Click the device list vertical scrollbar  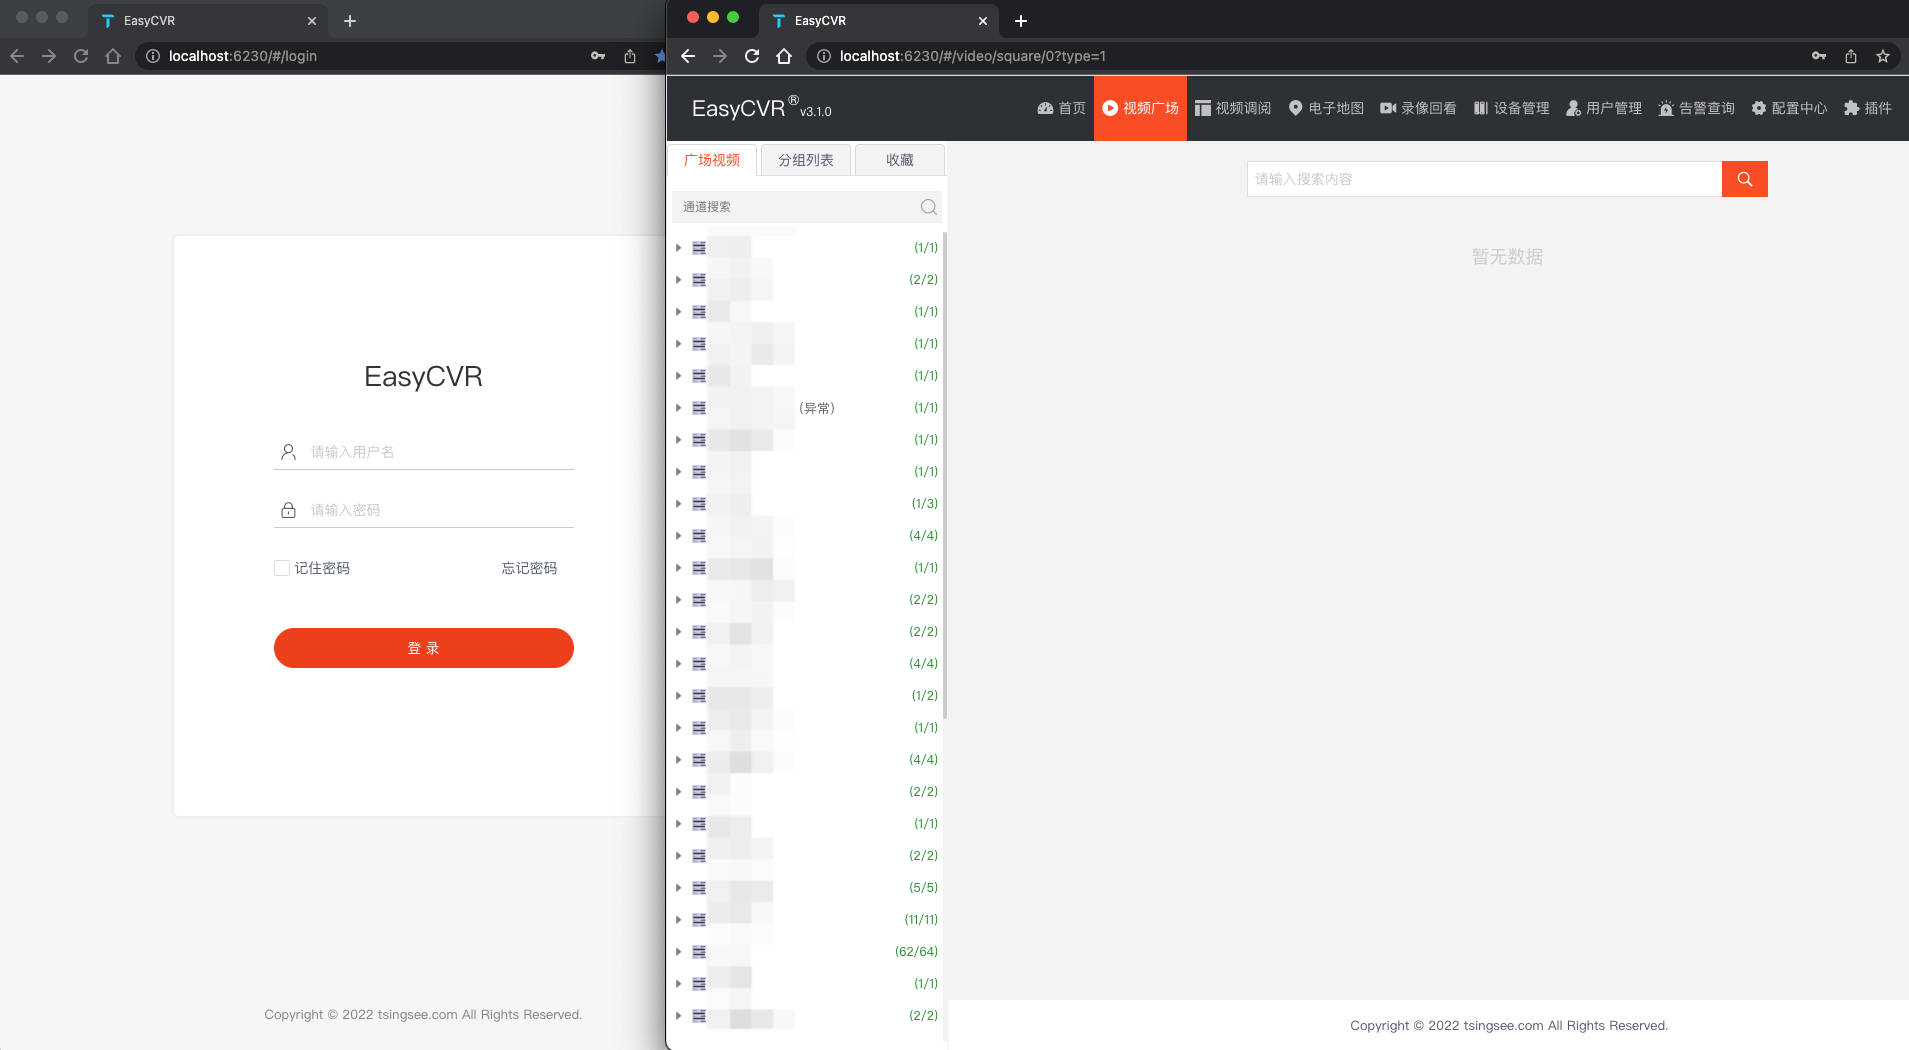[945, 475]
